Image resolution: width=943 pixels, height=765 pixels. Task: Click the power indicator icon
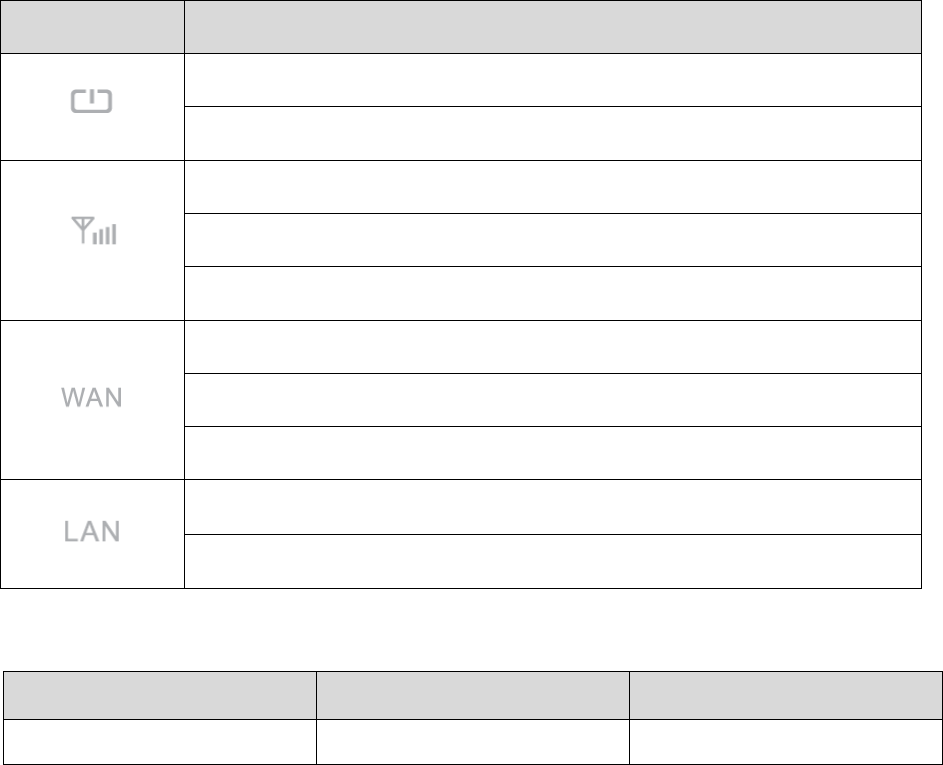92,102
